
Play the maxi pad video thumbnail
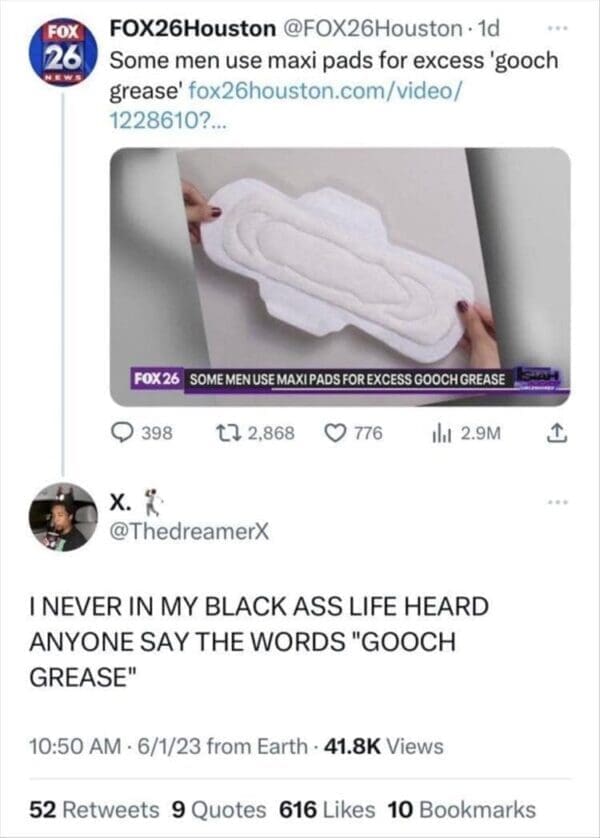pos(340,277)
